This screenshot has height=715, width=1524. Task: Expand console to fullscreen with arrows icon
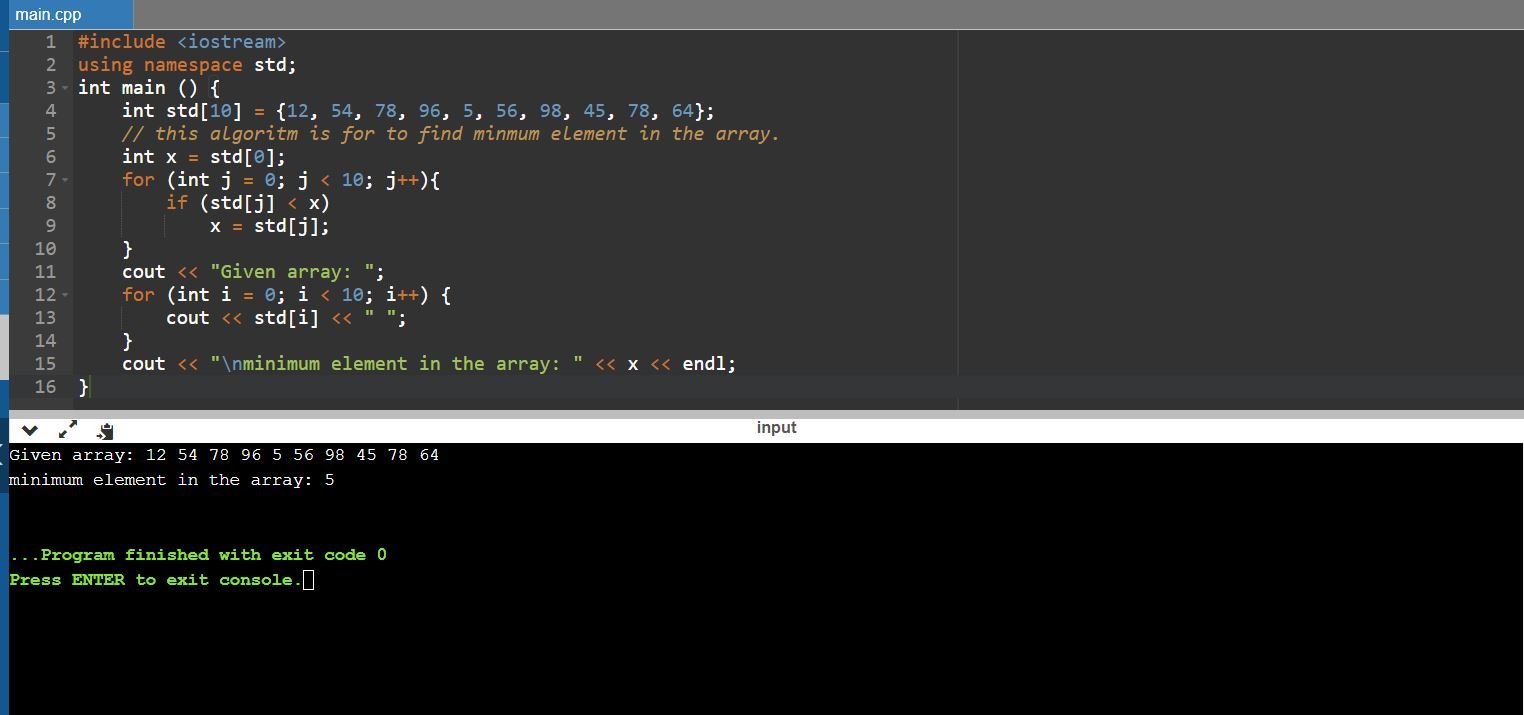click(68, 431)
